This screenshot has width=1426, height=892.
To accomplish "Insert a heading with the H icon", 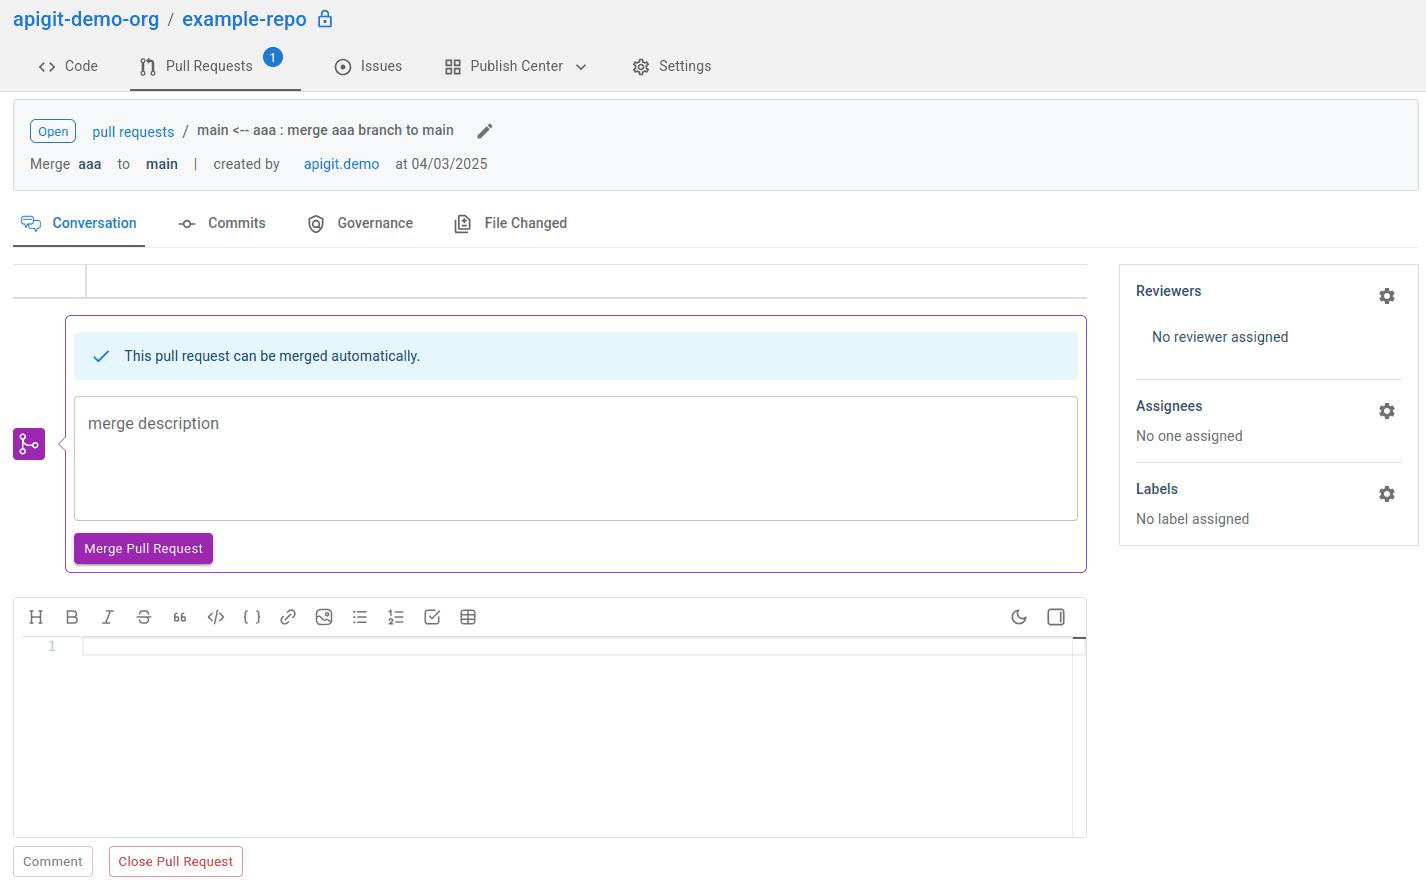I will coord(36,617).
